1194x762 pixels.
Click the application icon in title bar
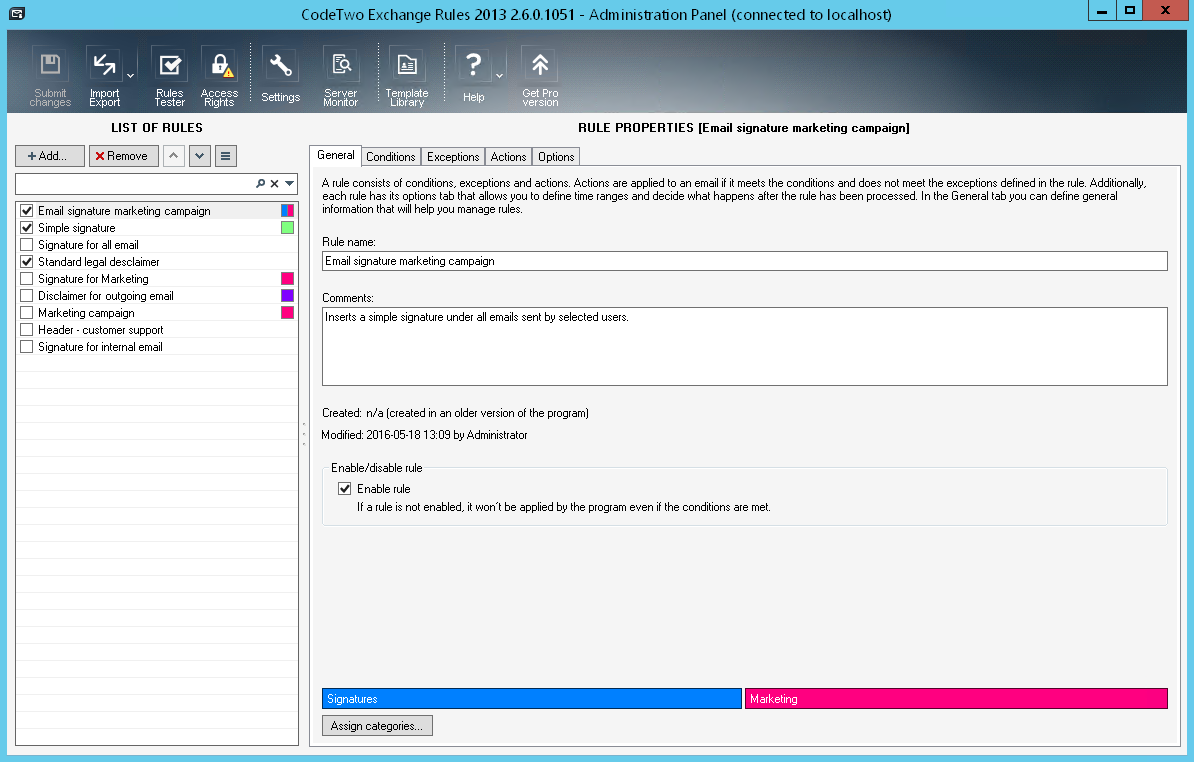click(x=17, y=13)
